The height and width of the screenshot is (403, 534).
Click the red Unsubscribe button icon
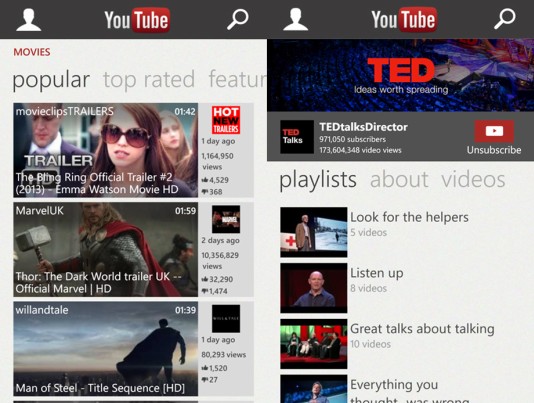[x=494, y=131]
